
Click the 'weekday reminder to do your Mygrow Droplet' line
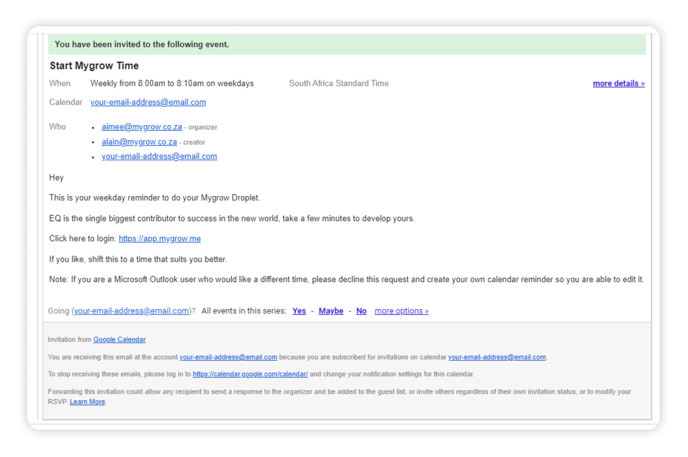point(154,198)
